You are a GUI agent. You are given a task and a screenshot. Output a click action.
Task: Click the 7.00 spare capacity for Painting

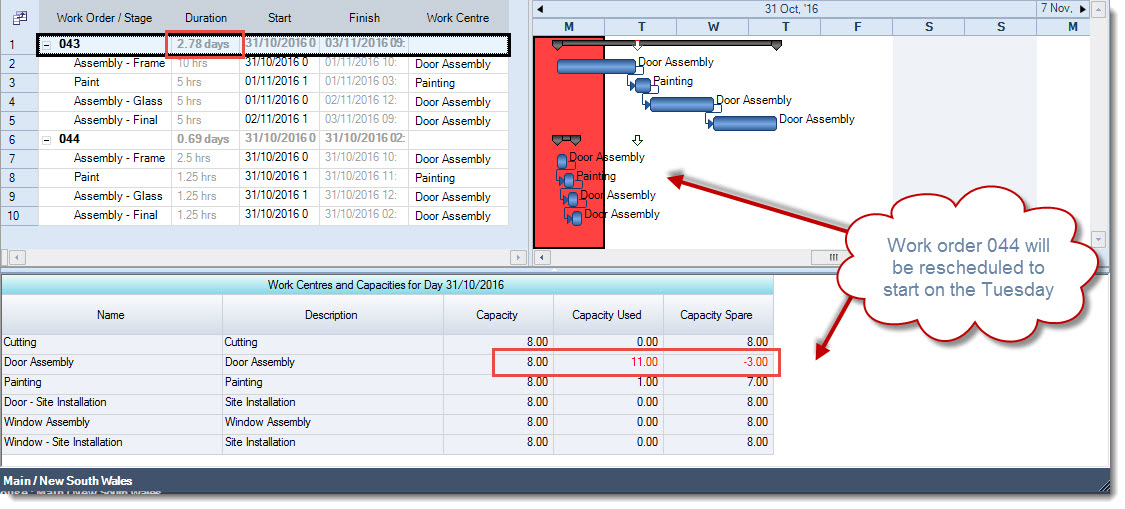coord(757,383)
